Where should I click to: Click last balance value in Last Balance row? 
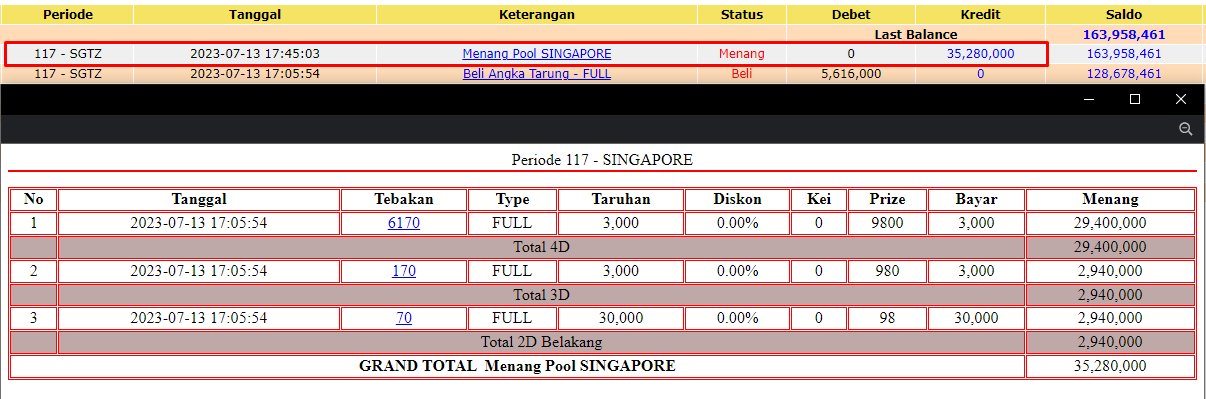coord(1124,34)
